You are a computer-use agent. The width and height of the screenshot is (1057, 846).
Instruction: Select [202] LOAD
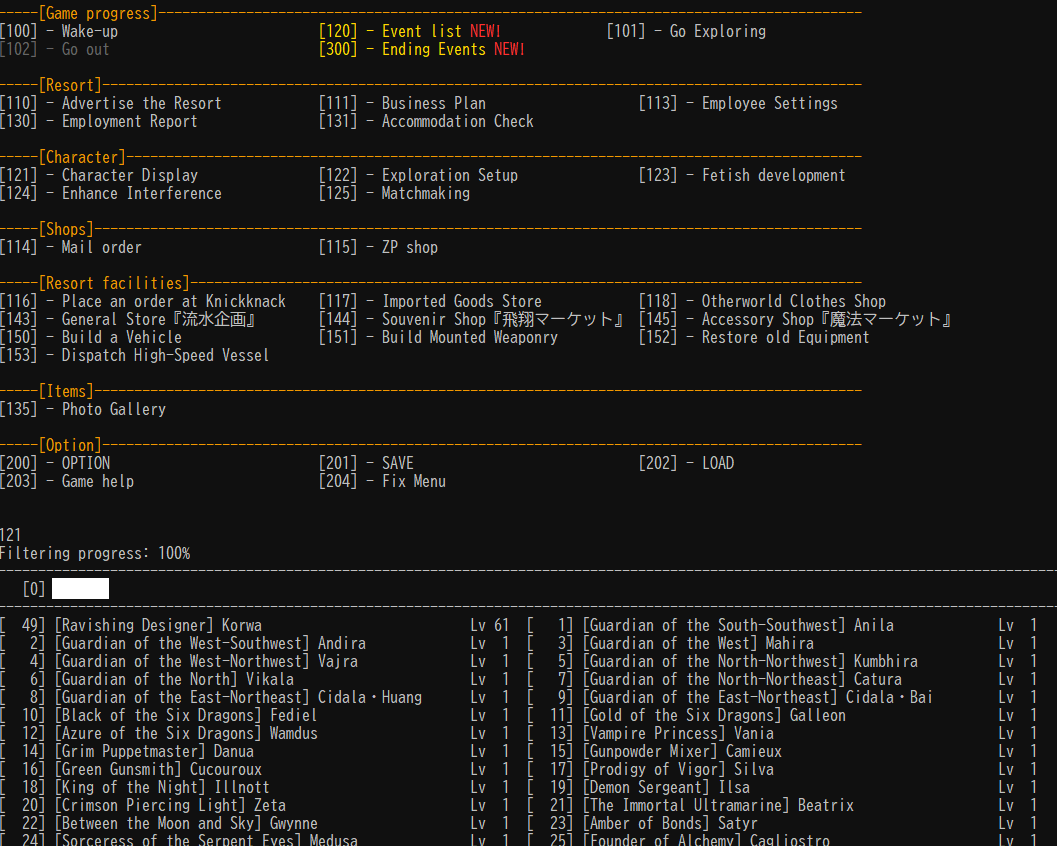coord(686,463)
